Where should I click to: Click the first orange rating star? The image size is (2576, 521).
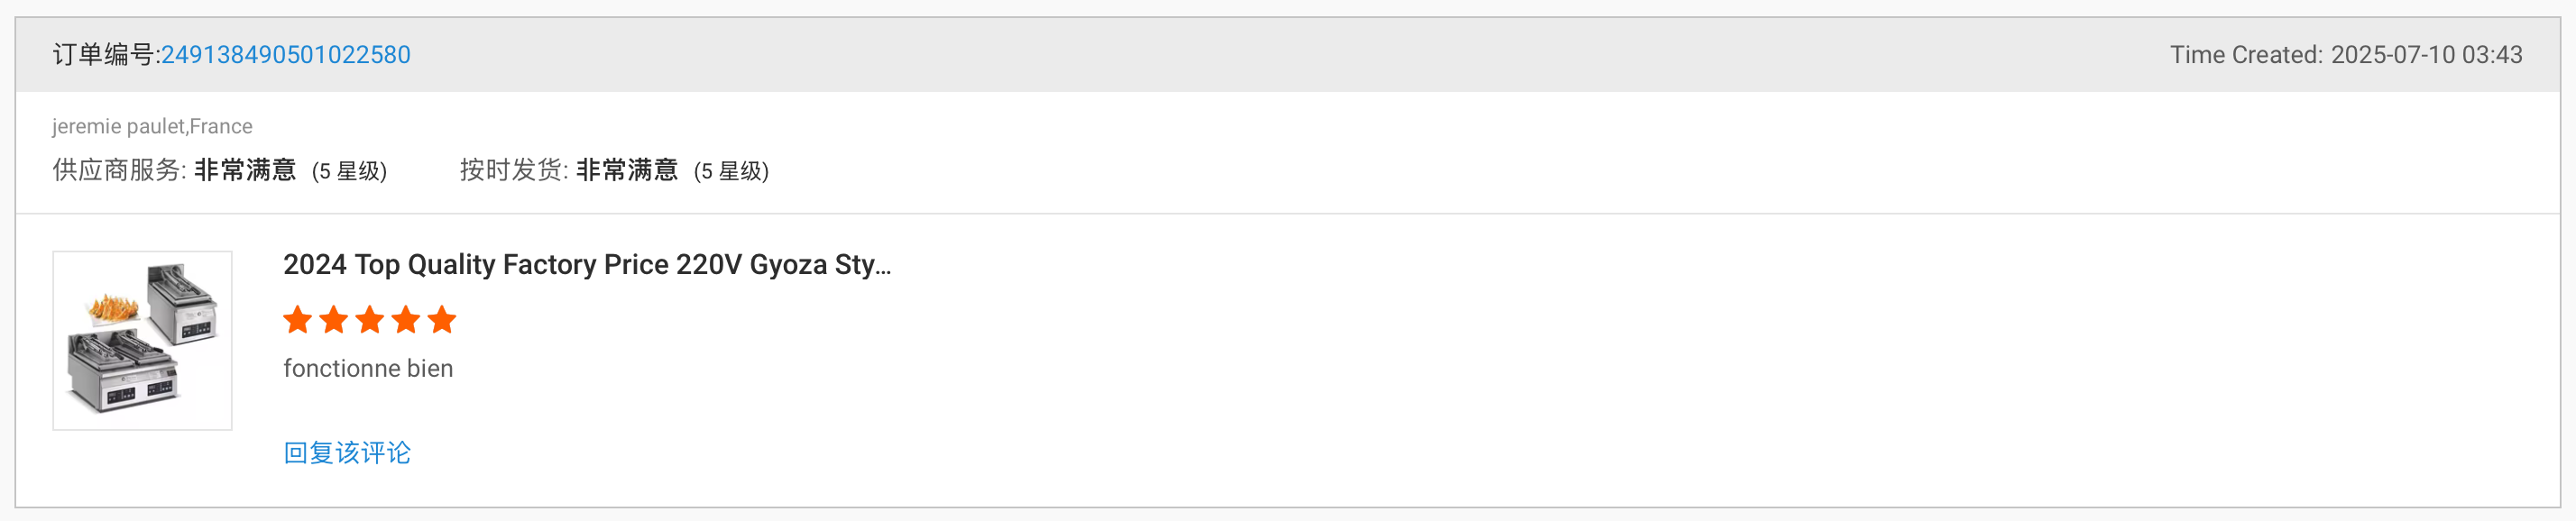tap(298, 320)
